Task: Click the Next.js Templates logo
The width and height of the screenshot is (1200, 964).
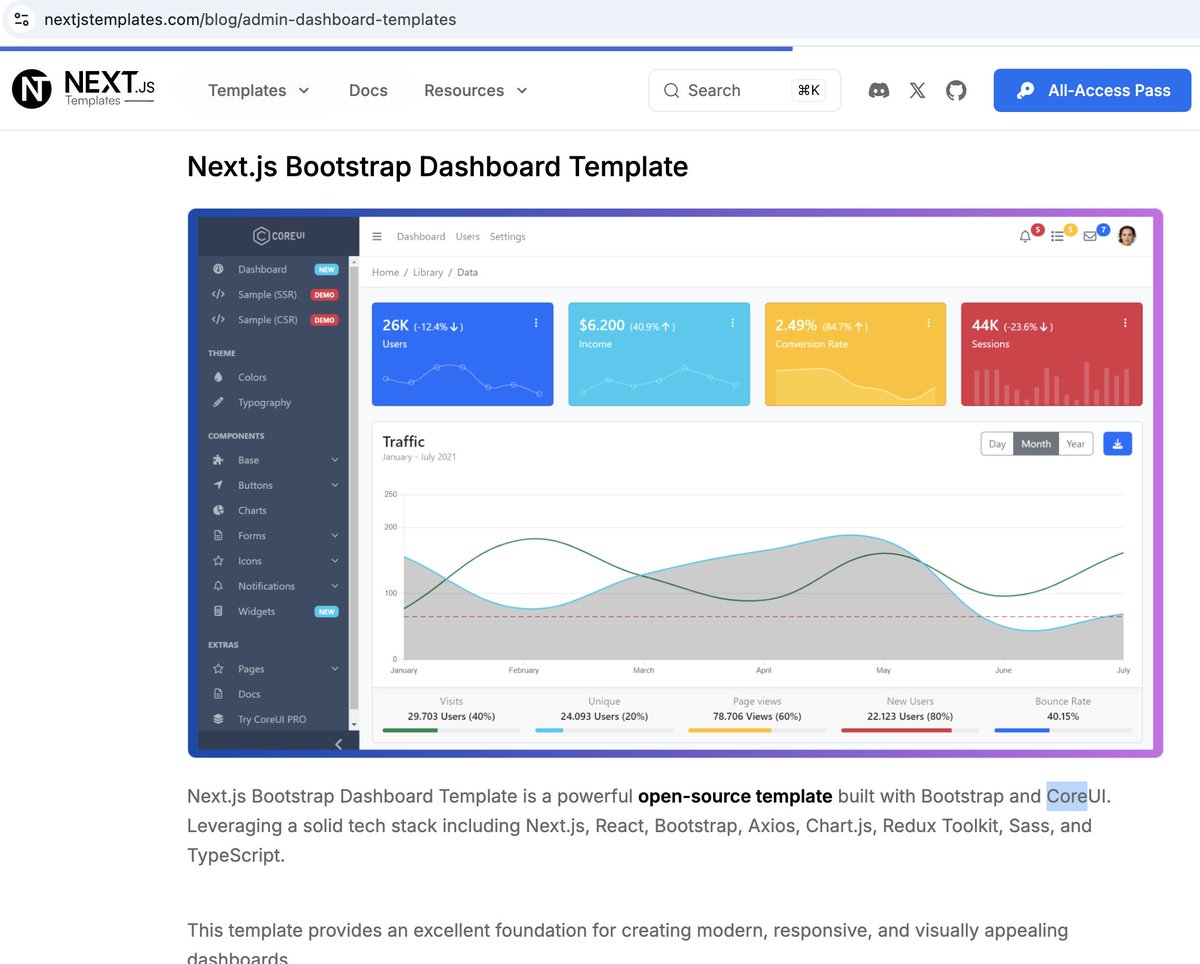Action: tap(84, 89)
